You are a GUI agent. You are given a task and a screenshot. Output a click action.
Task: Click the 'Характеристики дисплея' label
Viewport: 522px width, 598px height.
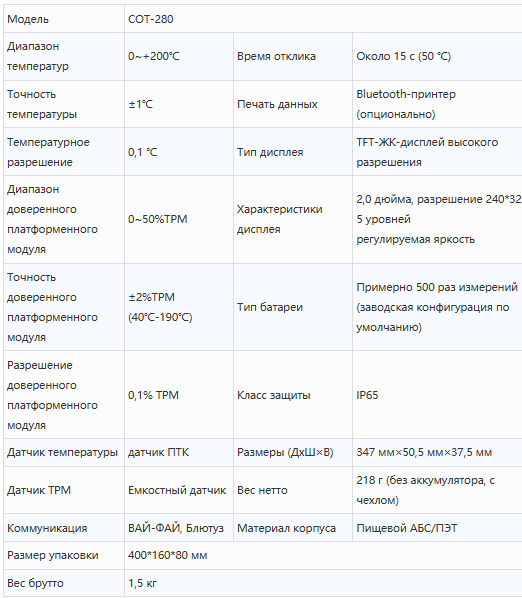279,219
